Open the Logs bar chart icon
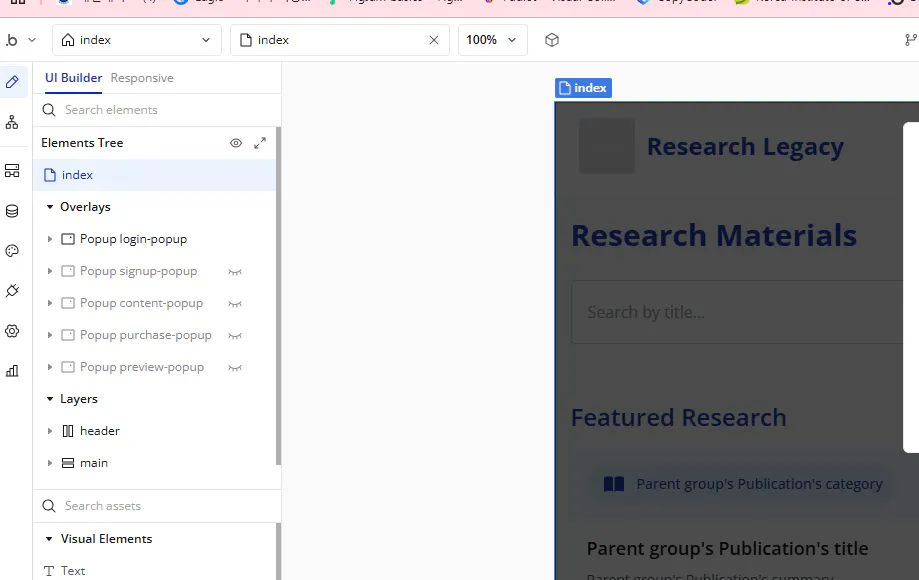The height and width of the screenshot is (580, 919). click(x=12, y=371)
